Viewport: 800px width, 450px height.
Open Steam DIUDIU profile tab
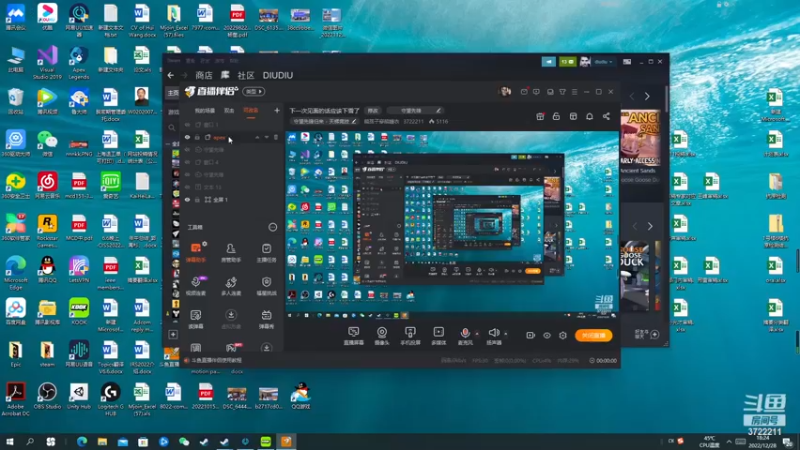tap(278, 75)
